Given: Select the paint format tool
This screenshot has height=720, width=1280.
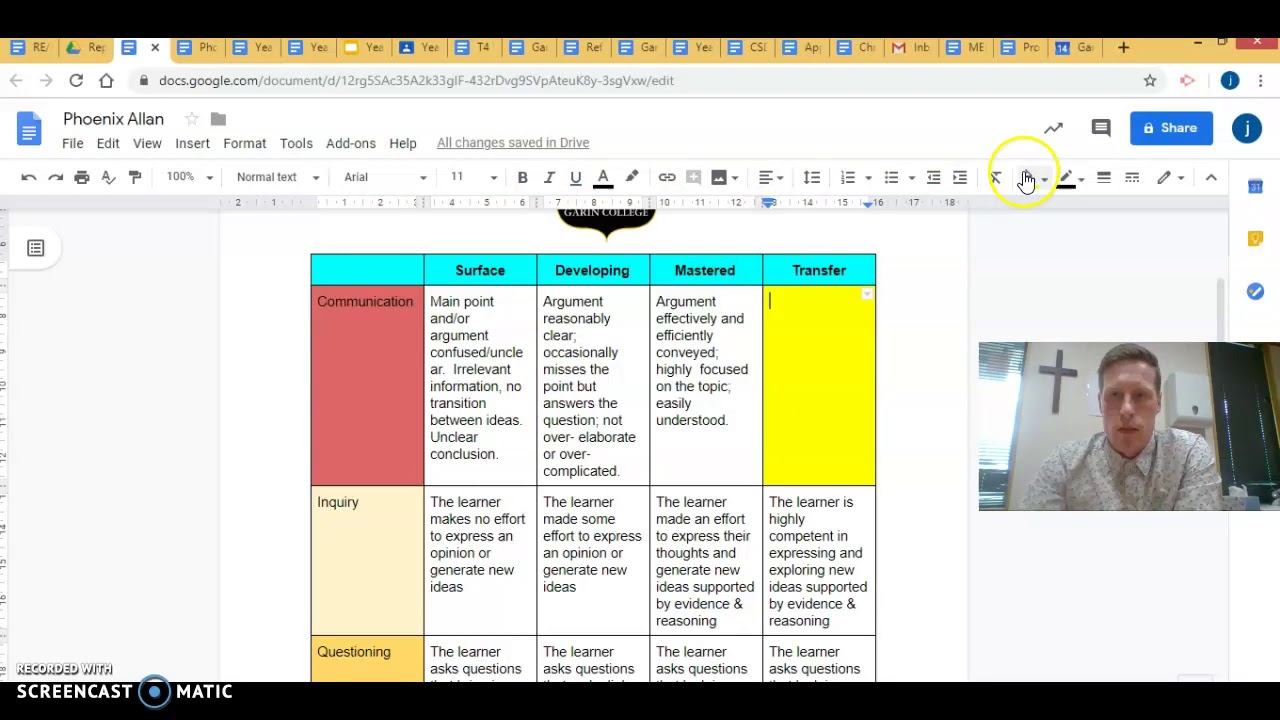Looking at the screenshot, I should [135, 177].
